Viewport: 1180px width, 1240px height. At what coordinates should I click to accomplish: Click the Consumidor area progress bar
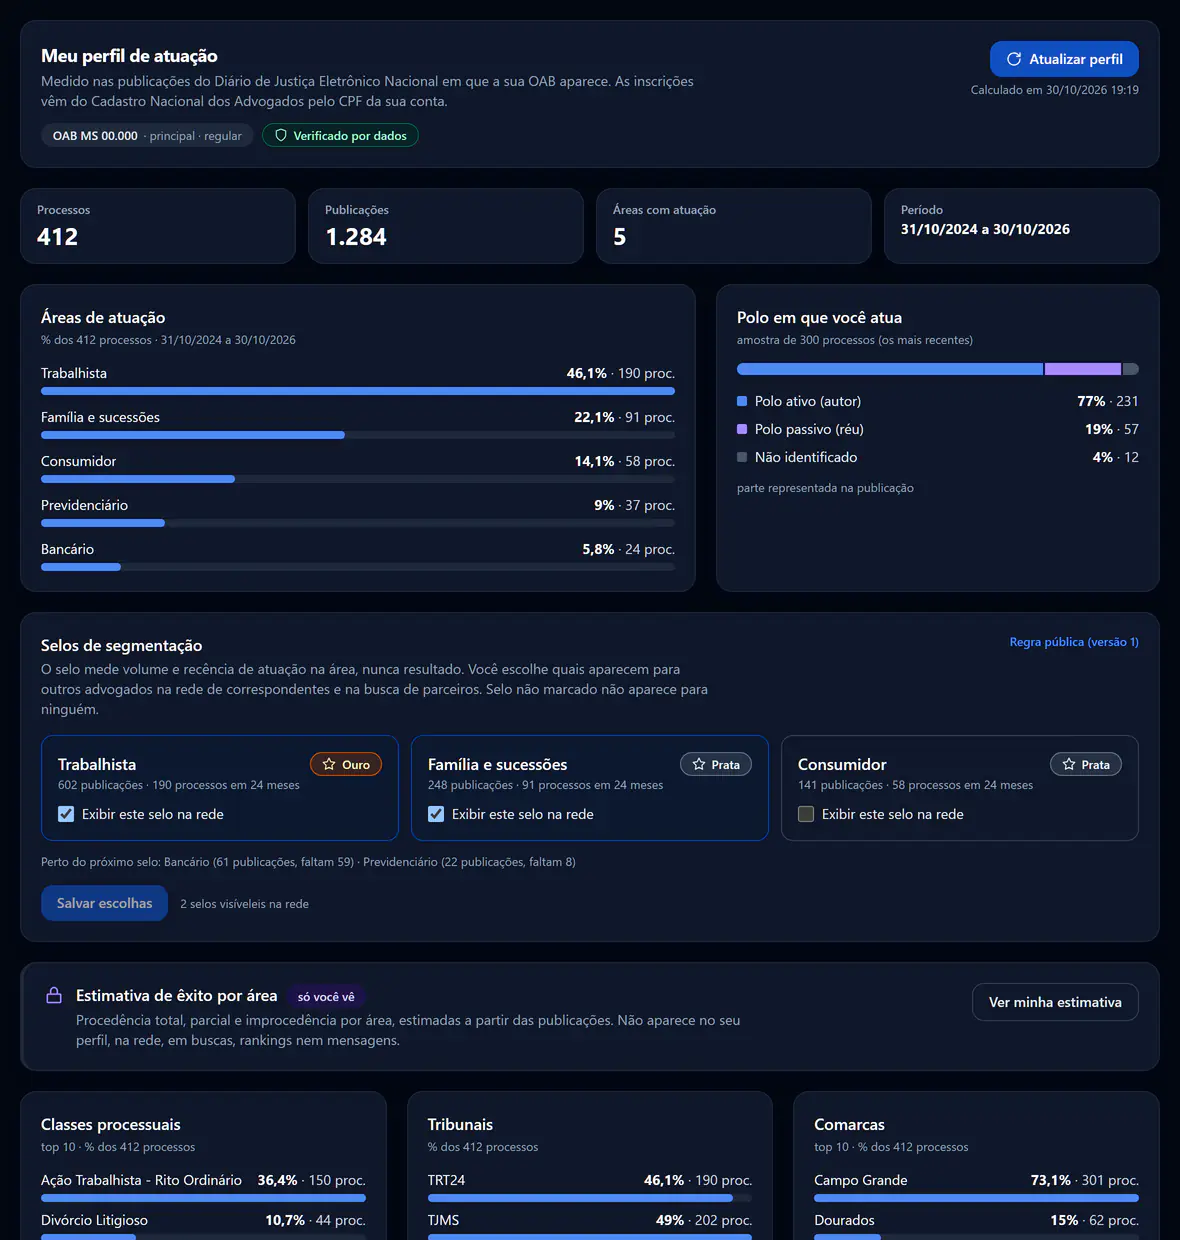coord(358,479)
